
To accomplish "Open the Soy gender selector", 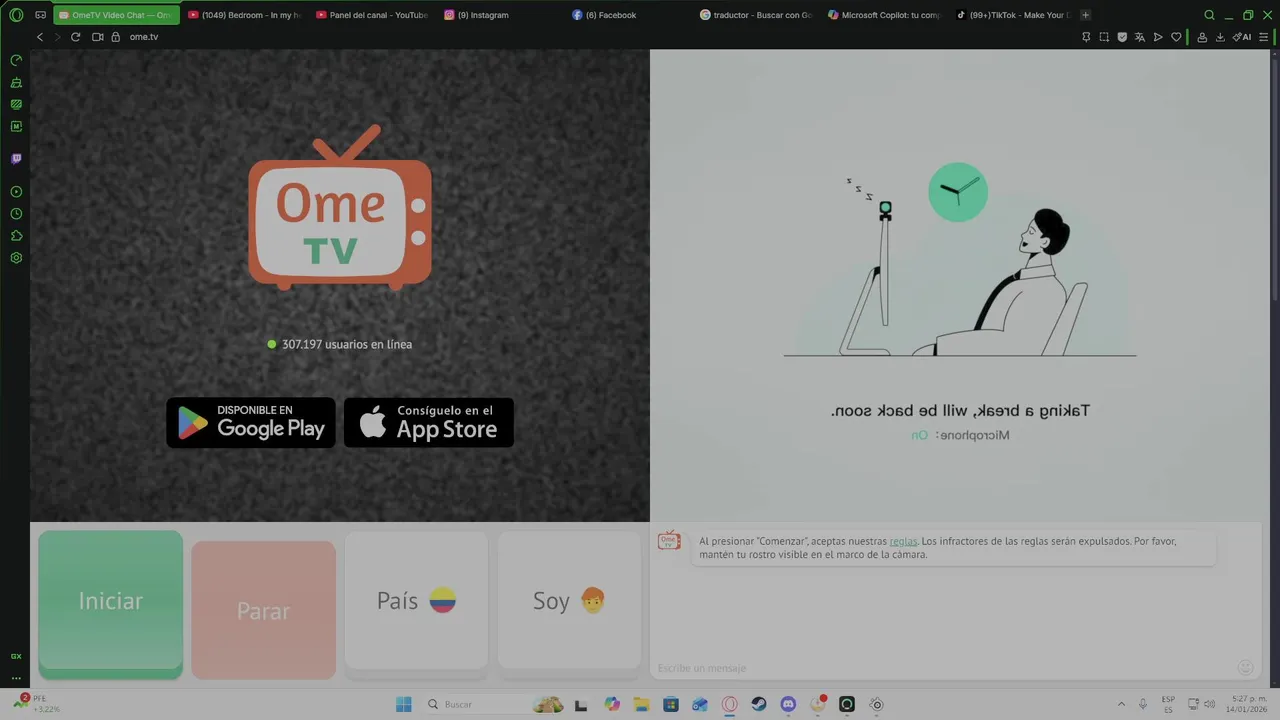I will 569,600.
